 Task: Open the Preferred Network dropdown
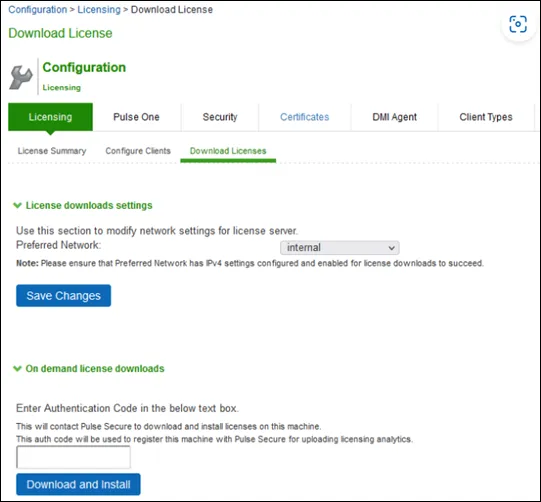coord(340,248)
